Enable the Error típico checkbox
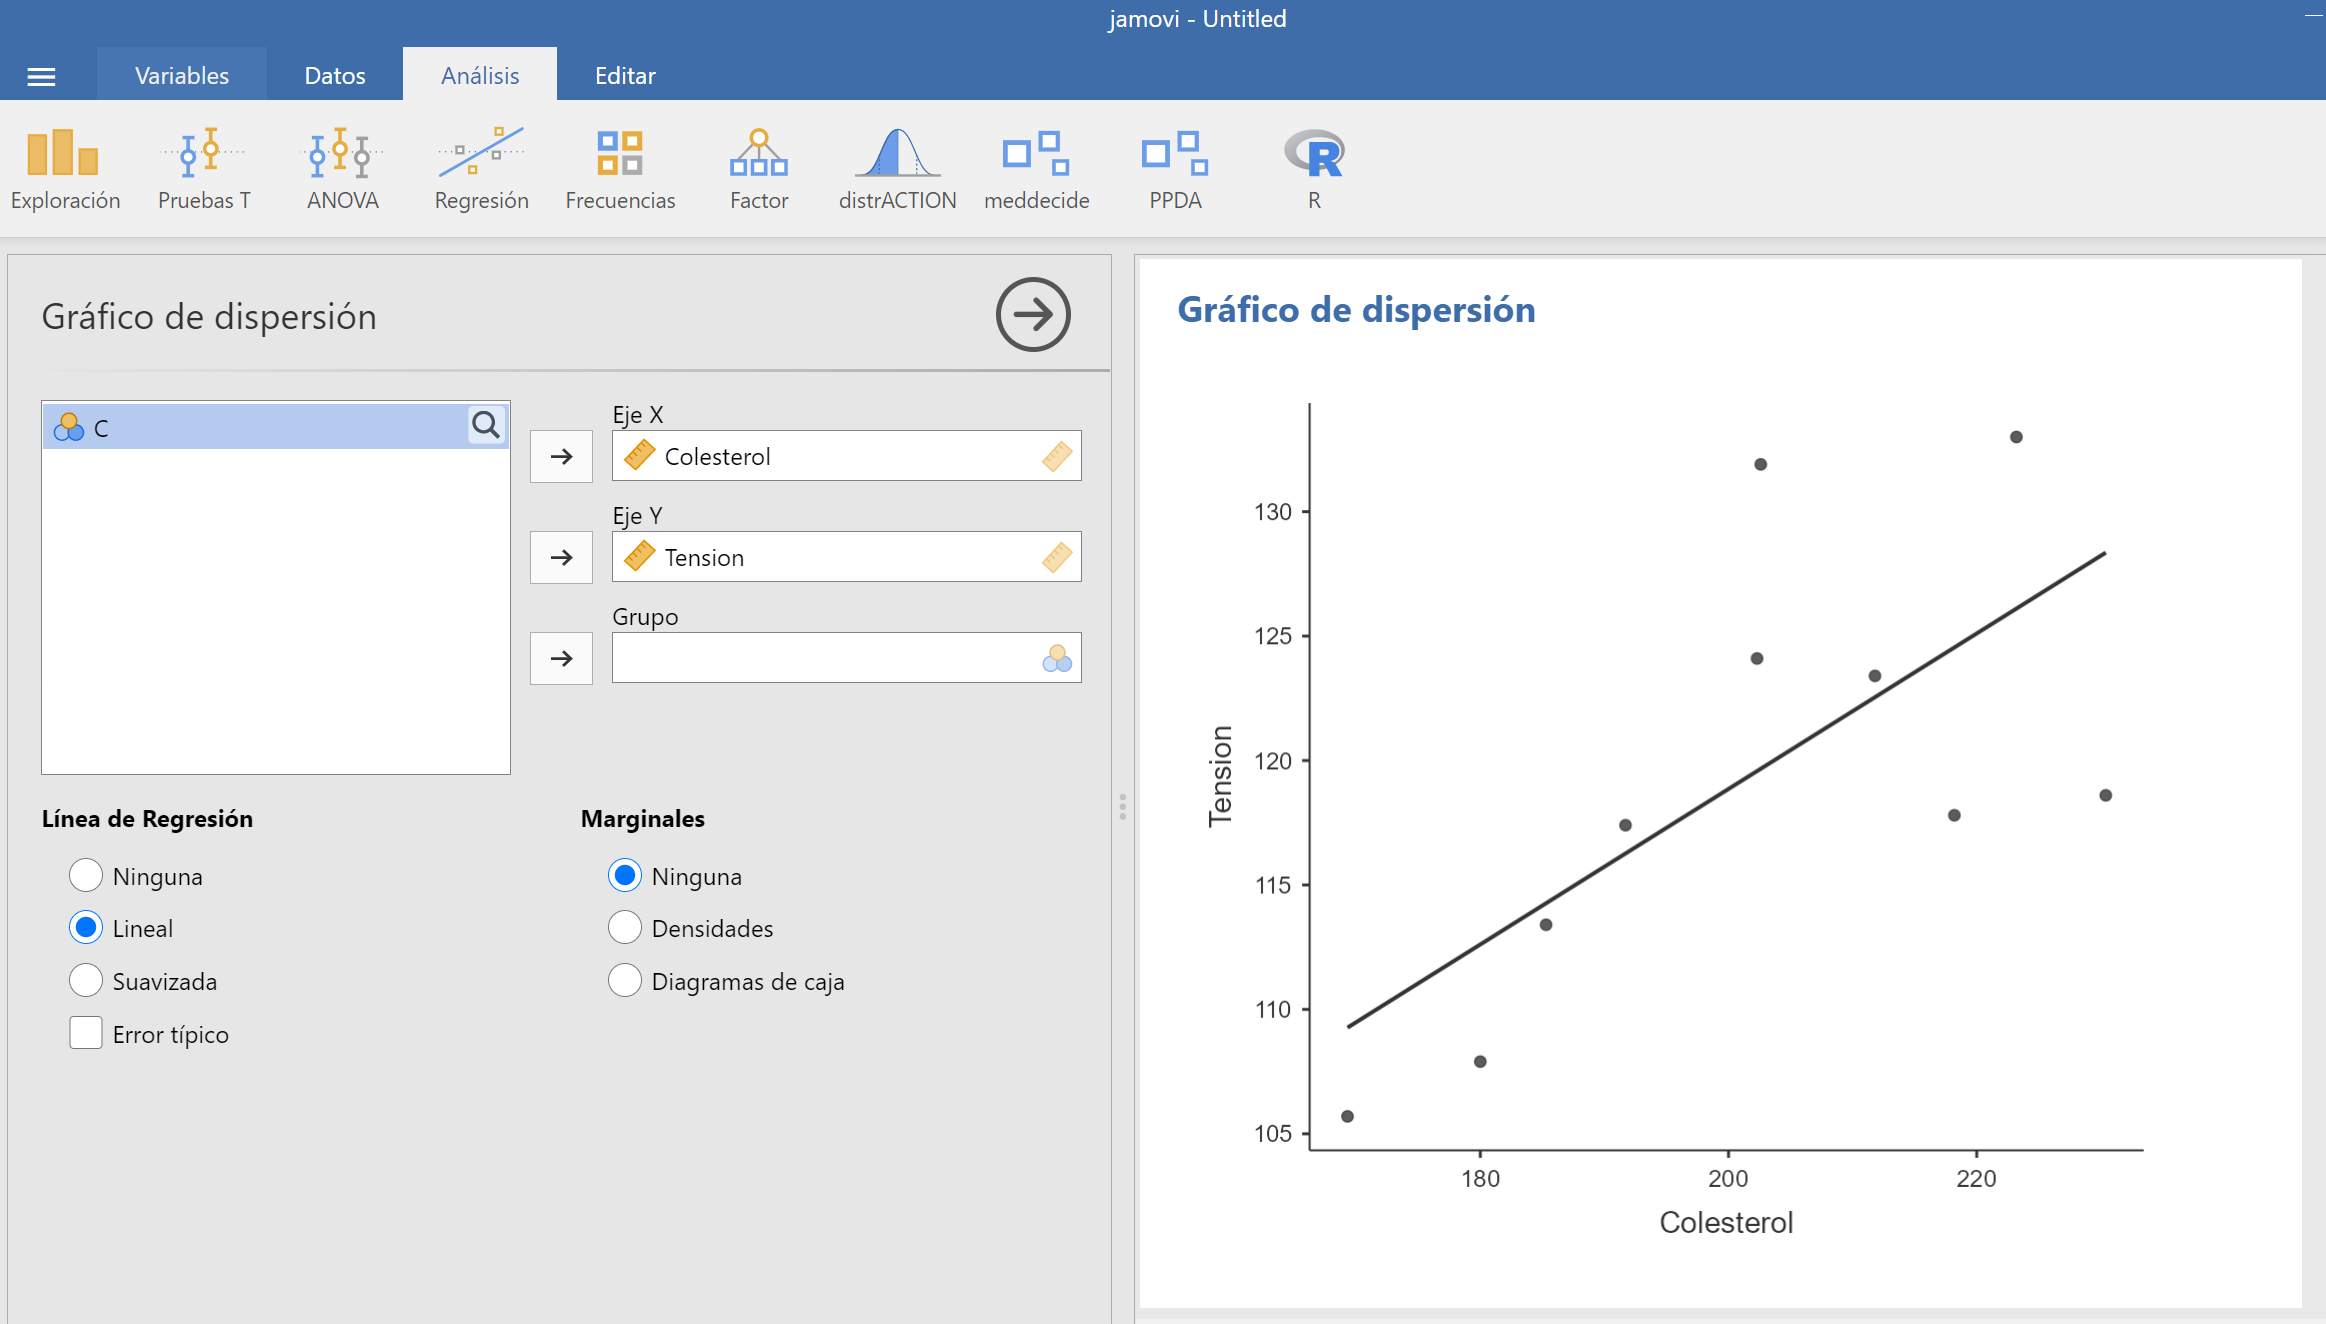The image size is (2326, 1324). click(86, 1033)
